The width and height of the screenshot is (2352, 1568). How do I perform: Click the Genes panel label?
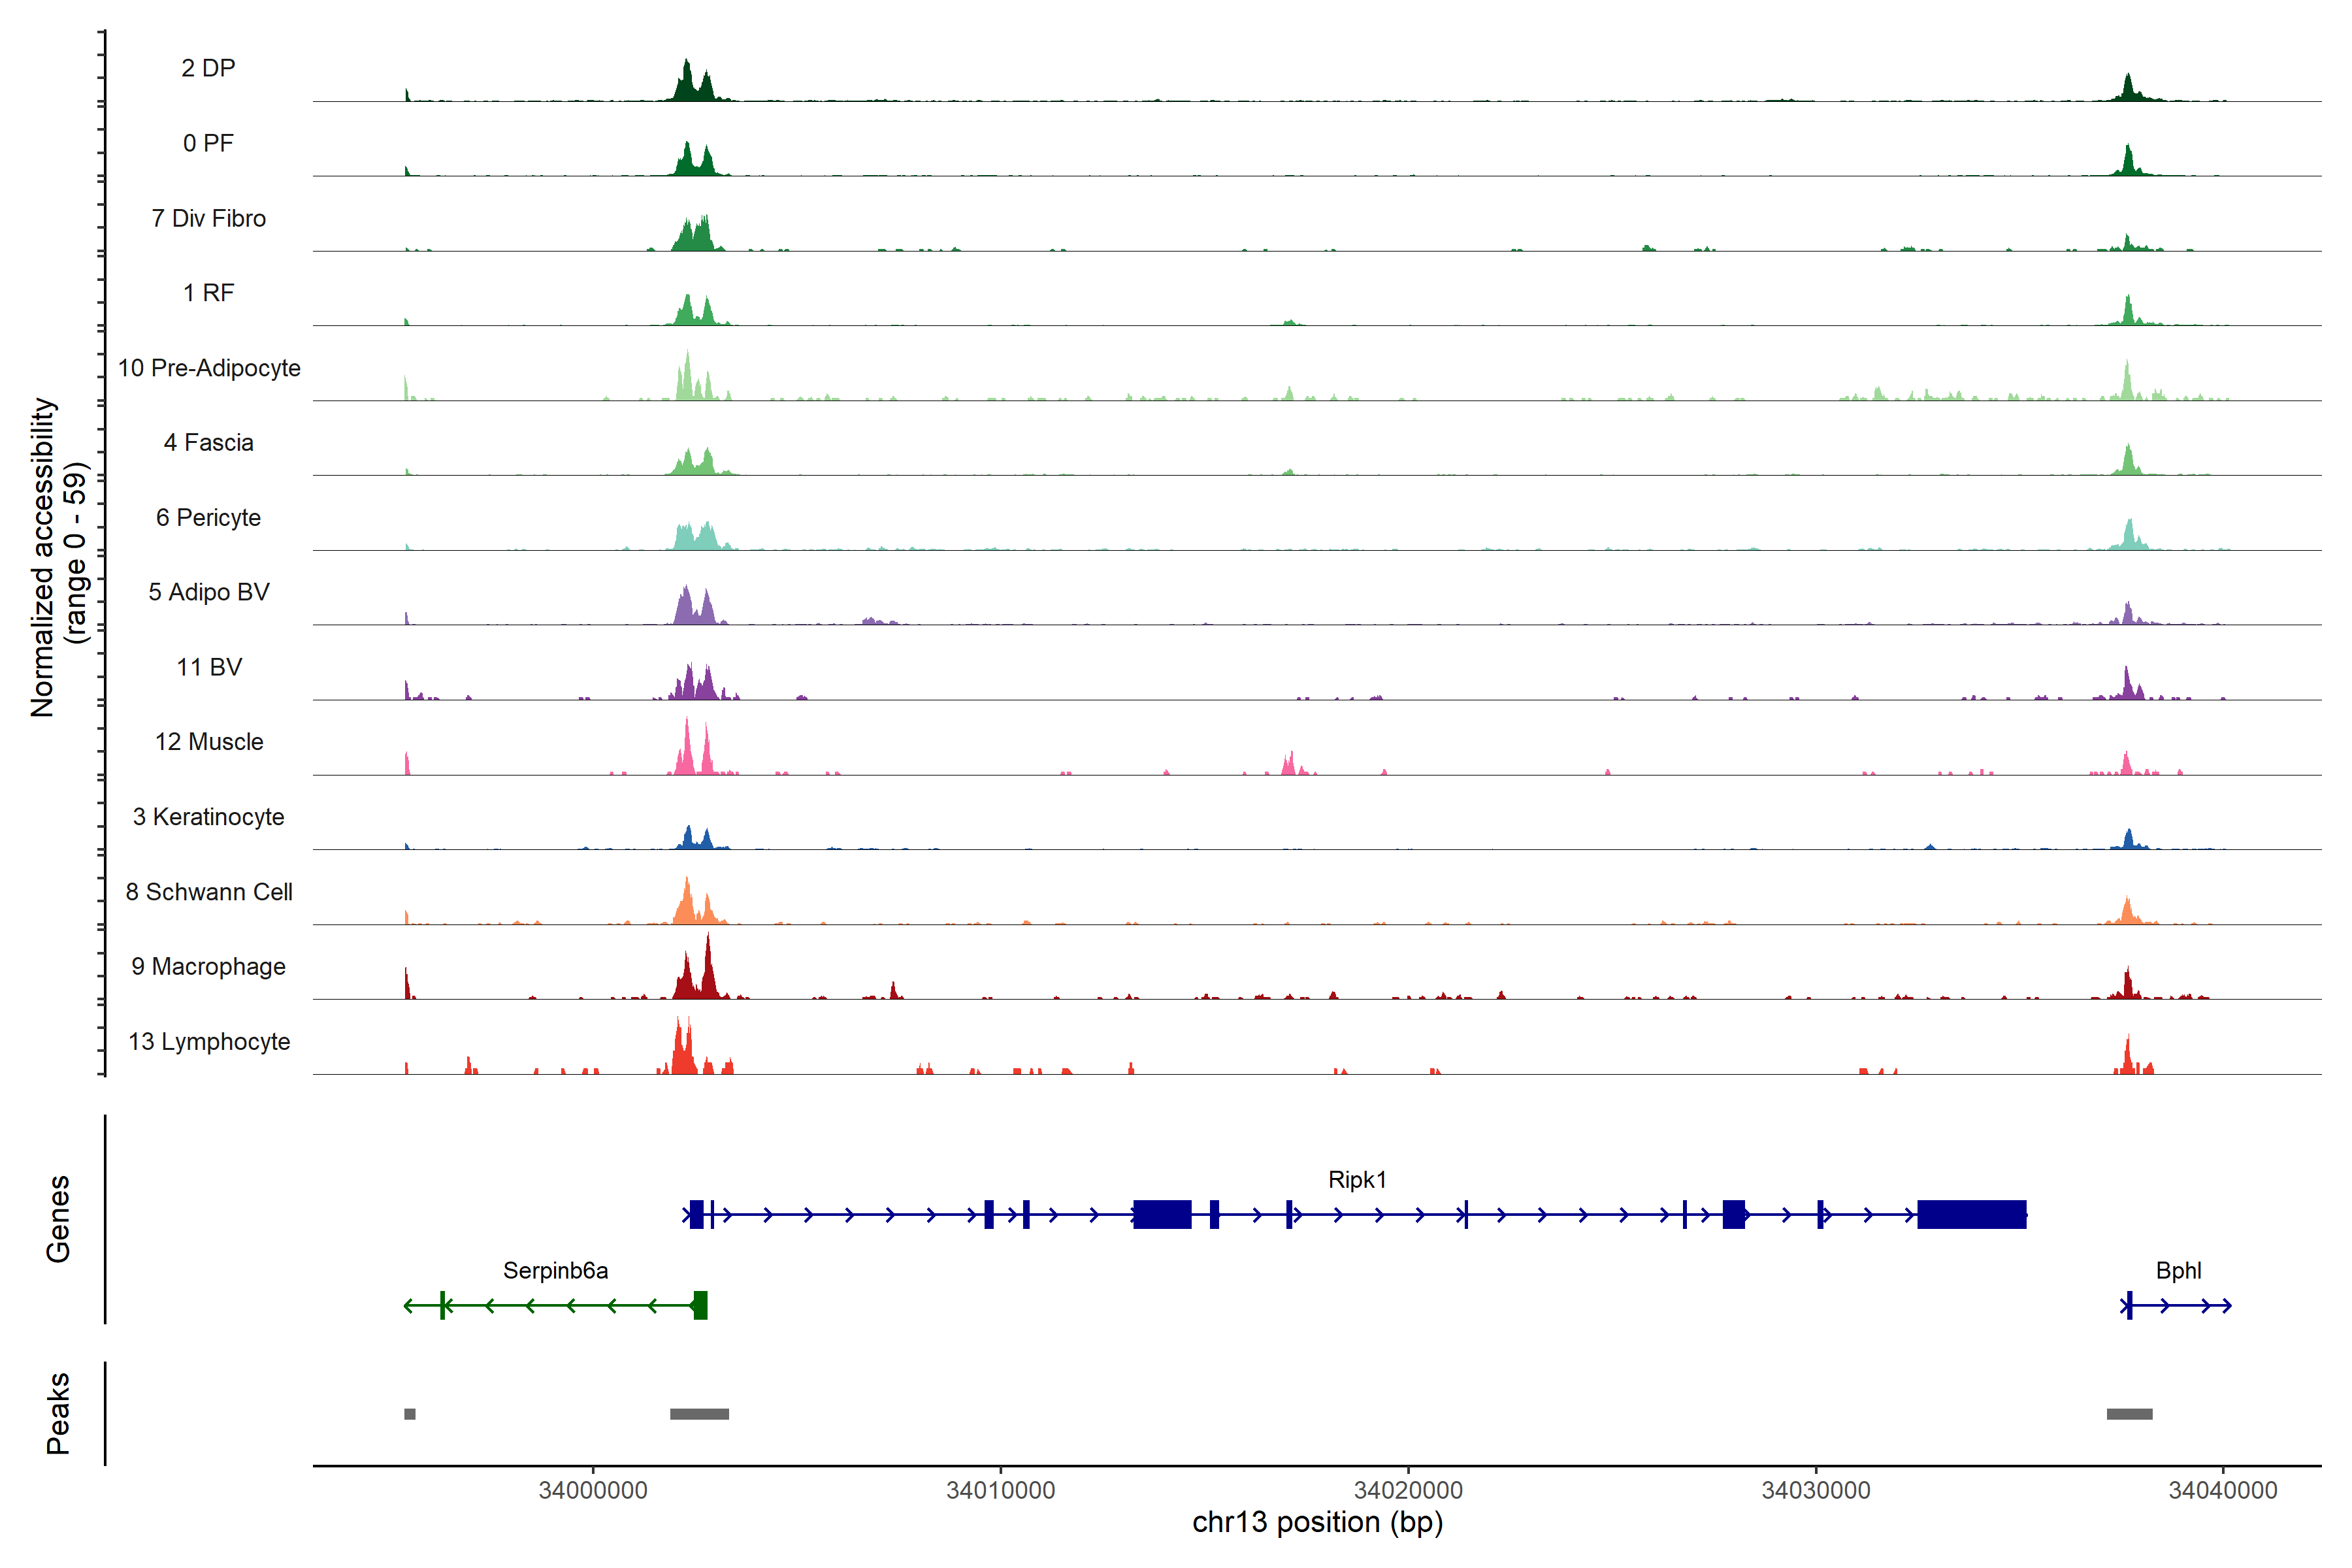pos(58,1218)
